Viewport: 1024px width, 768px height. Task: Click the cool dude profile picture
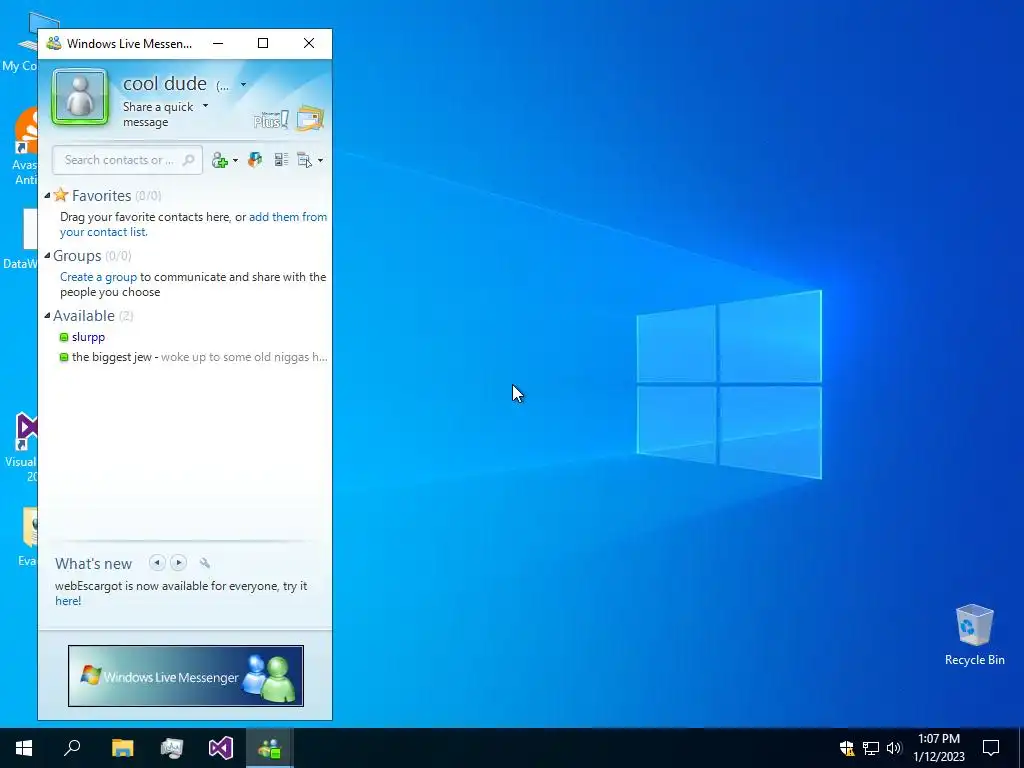(80, 97)
